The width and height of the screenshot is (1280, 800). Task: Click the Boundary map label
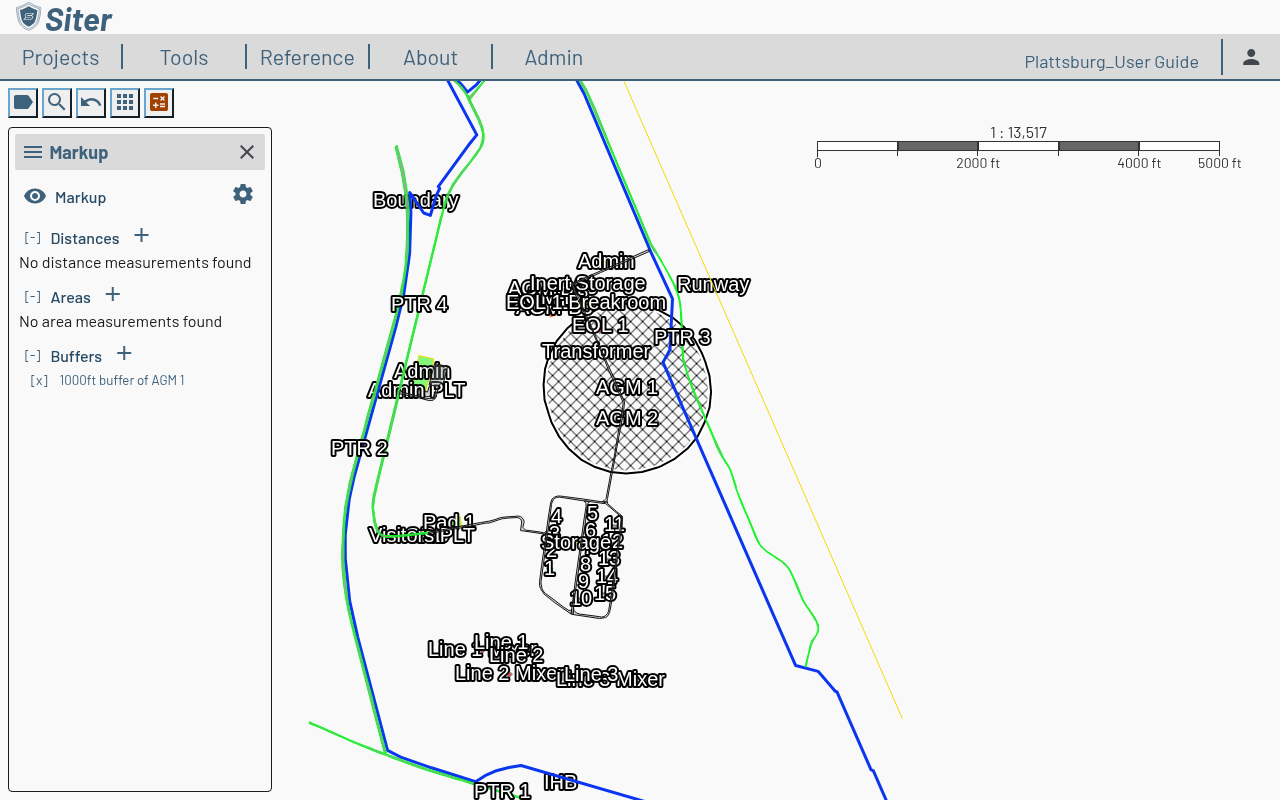[415, 200]
